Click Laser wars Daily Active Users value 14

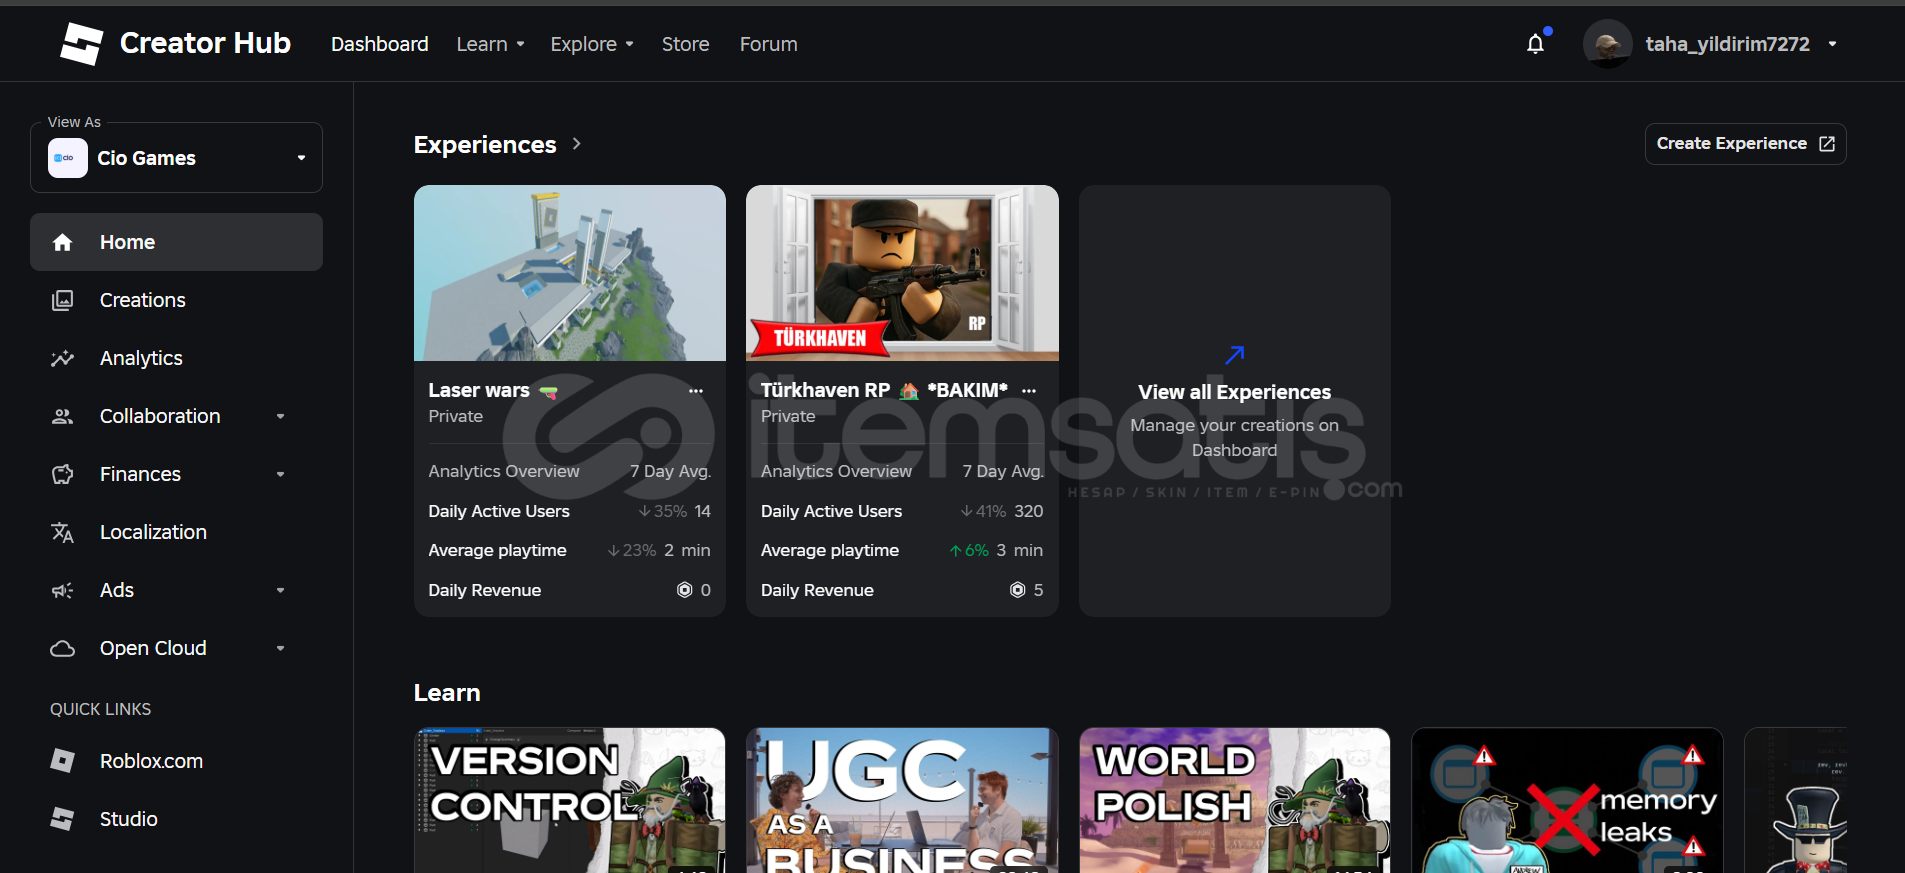(x=702, y=511)
